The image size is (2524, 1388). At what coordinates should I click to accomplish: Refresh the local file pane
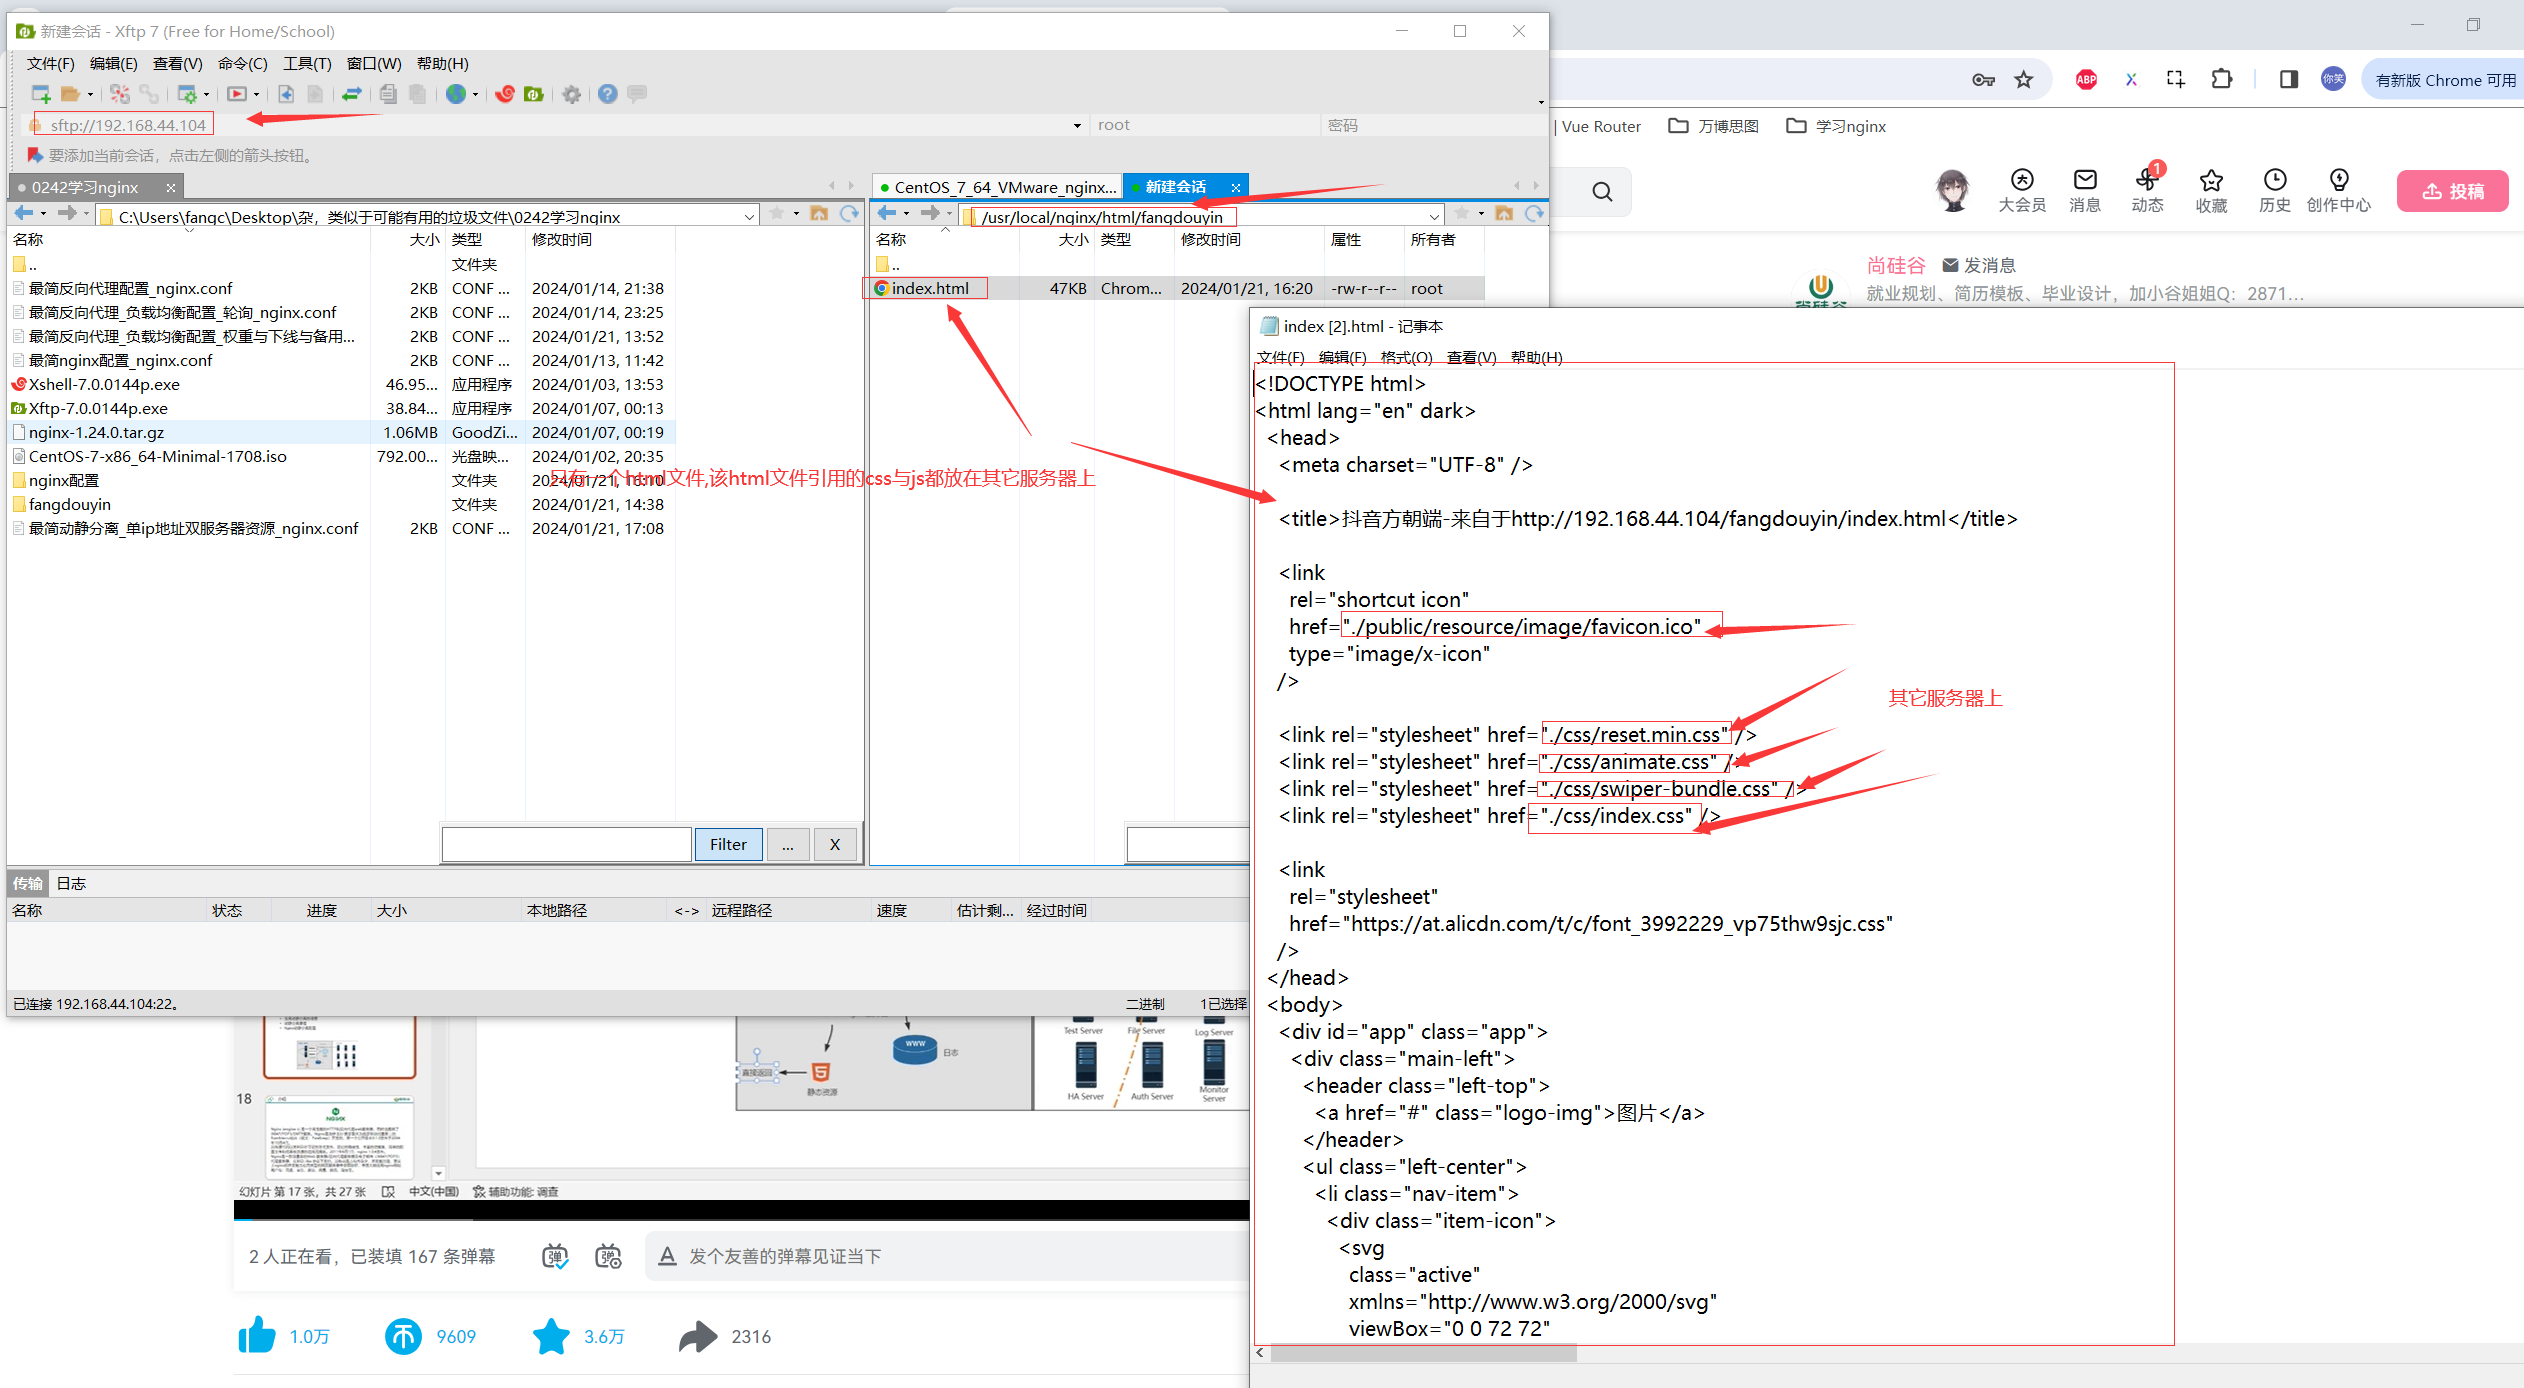point(849,213)
